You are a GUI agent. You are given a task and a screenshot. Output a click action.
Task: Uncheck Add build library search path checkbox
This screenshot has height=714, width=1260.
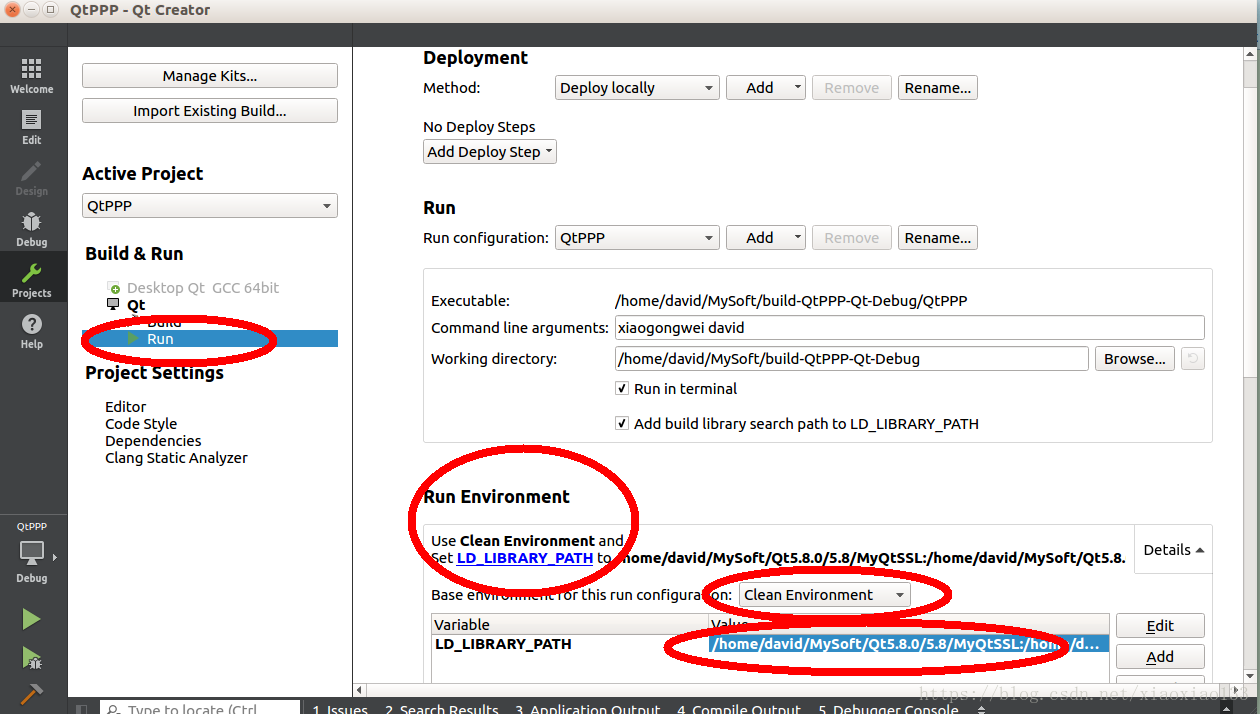click(x=622, y=424)
